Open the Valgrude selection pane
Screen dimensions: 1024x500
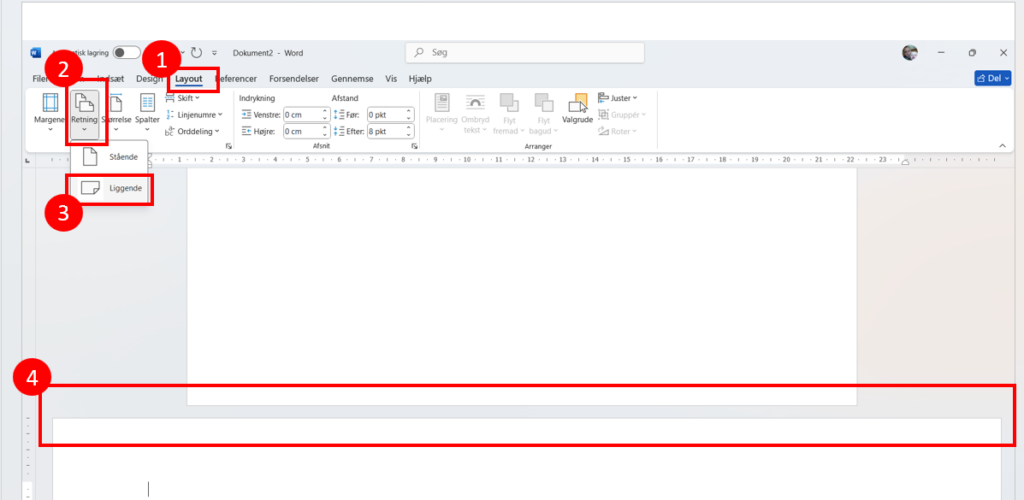point(577,108)
